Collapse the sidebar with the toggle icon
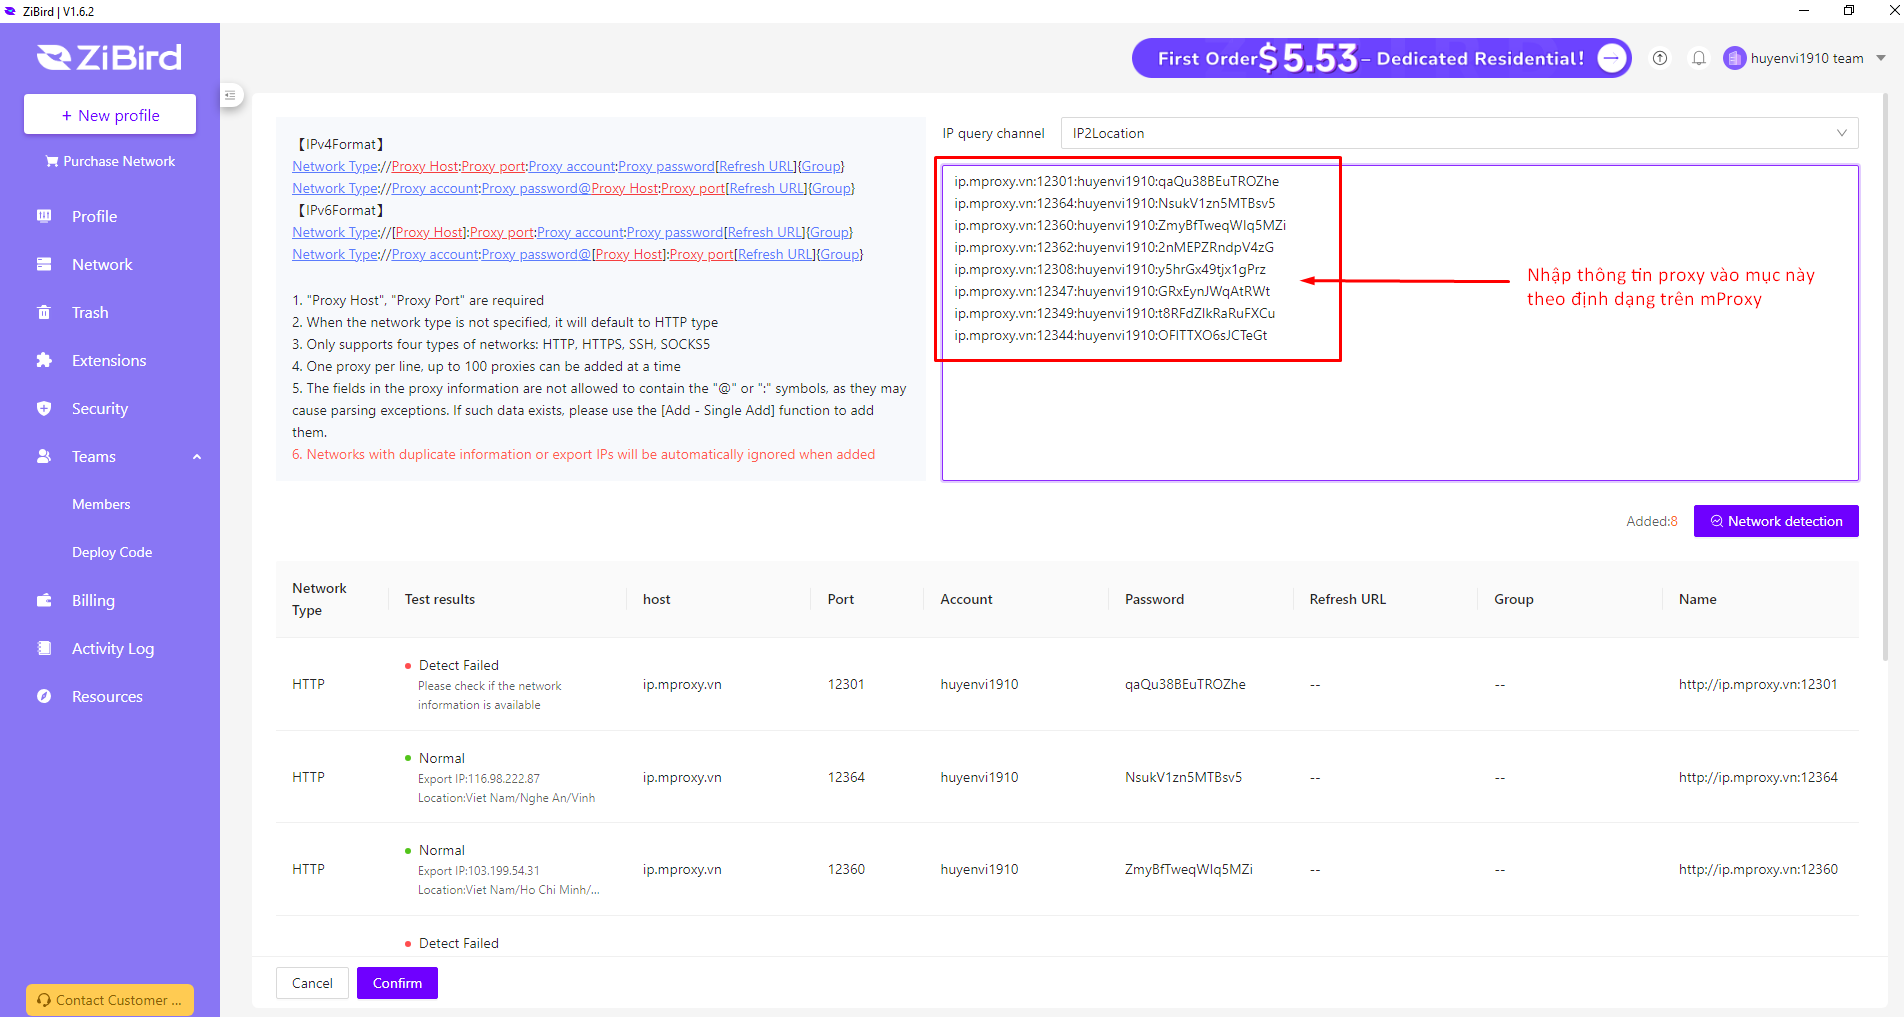This screenshot has height=1017, width=1904. pyautogui.click(x=230, y=95)
